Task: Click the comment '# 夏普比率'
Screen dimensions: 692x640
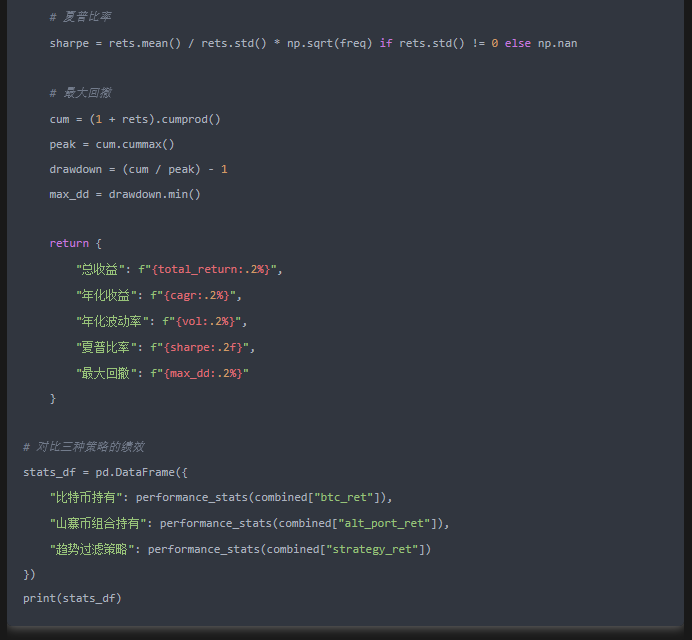Action: 80,17
